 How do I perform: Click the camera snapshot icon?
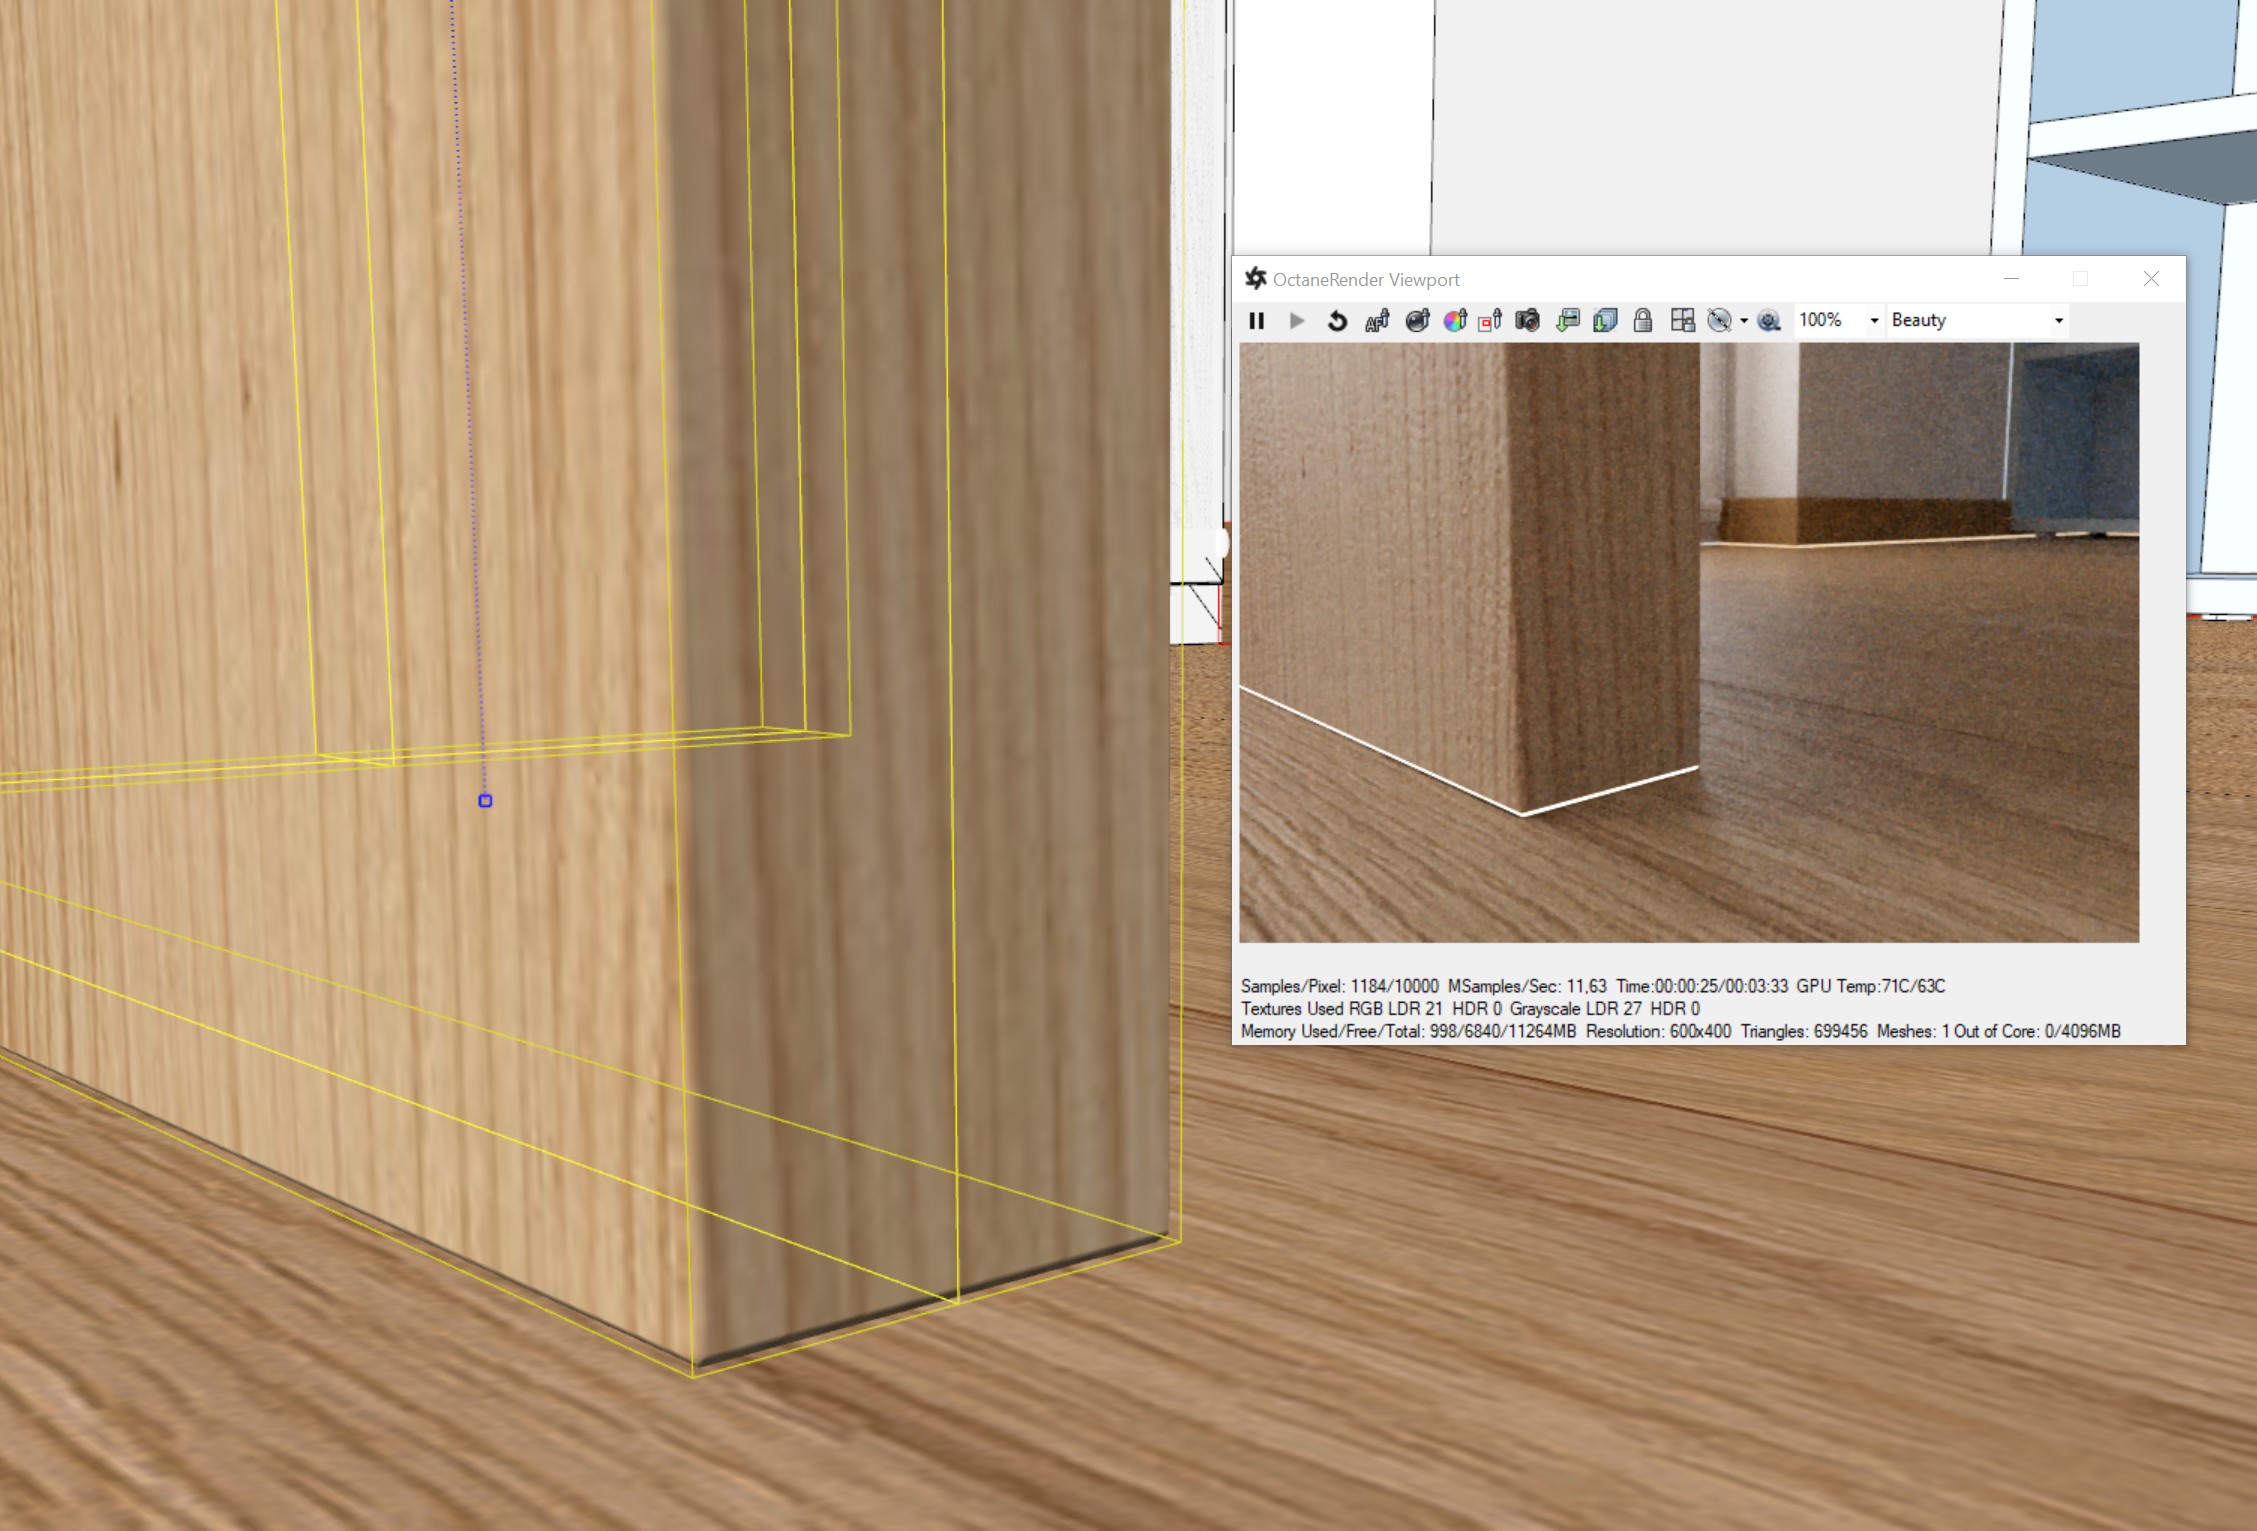tap(1527, 320)
